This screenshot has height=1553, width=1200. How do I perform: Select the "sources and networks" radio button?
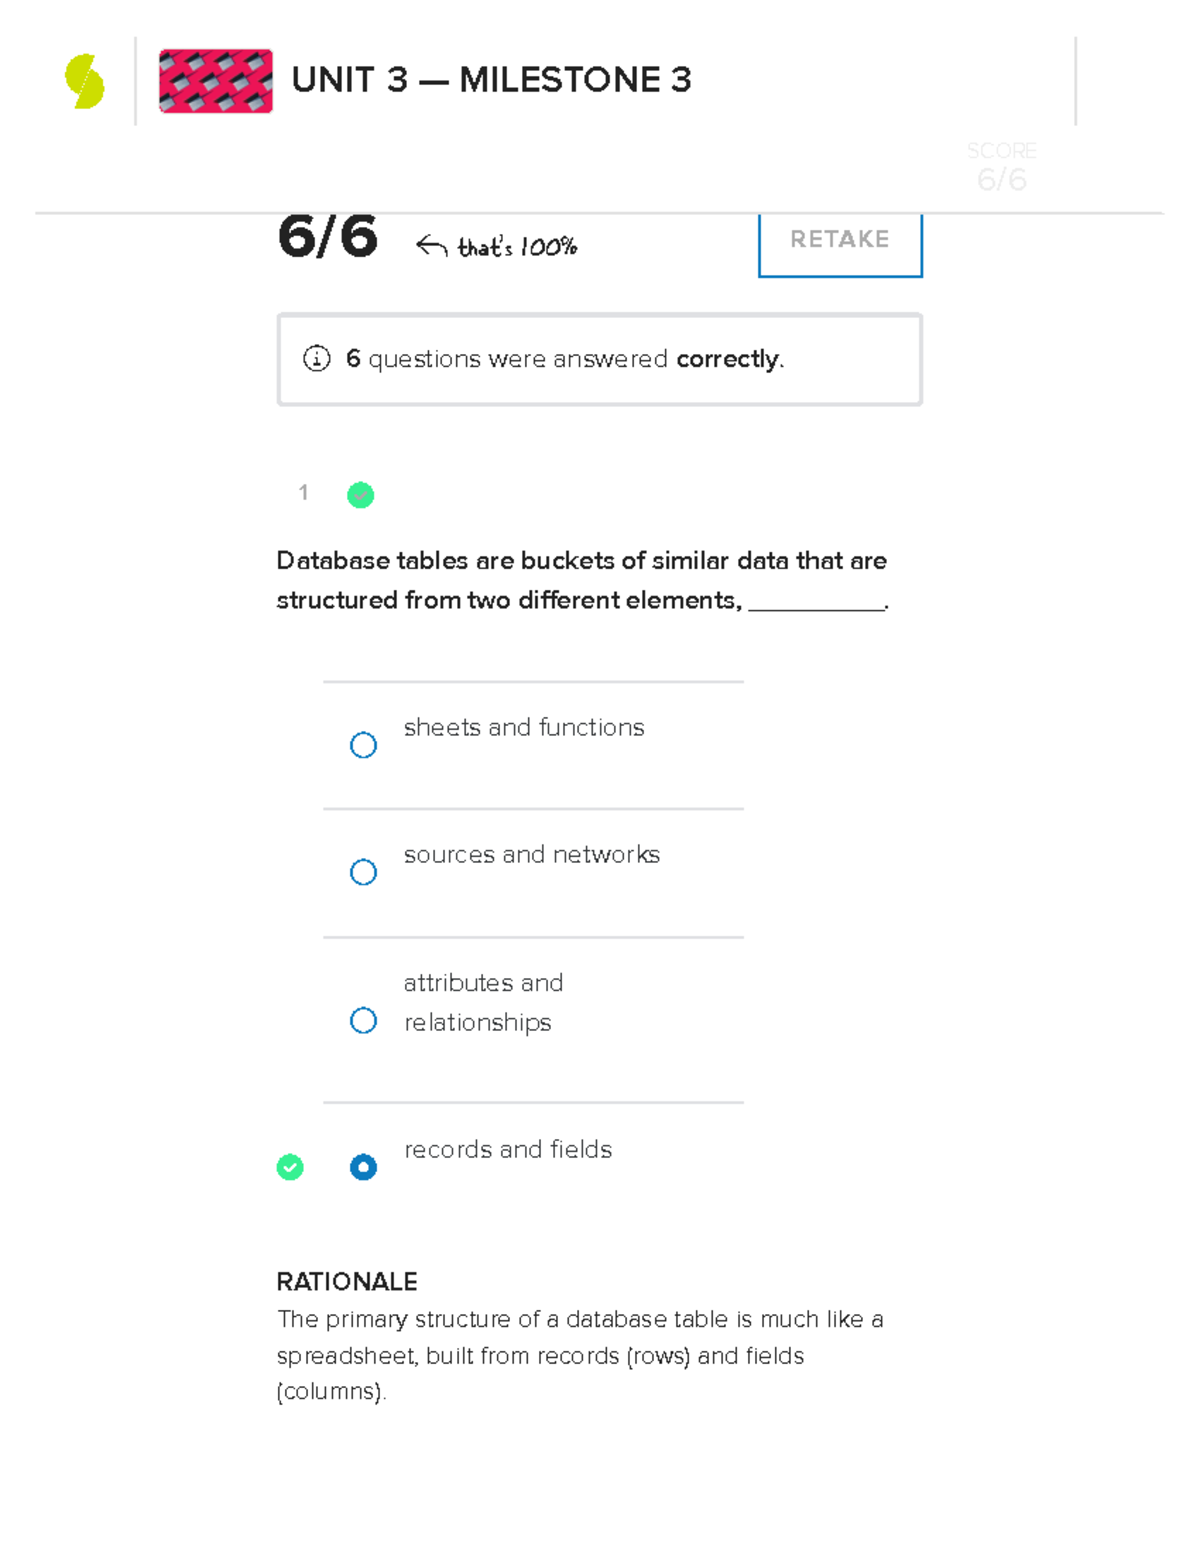coord(363,872)
